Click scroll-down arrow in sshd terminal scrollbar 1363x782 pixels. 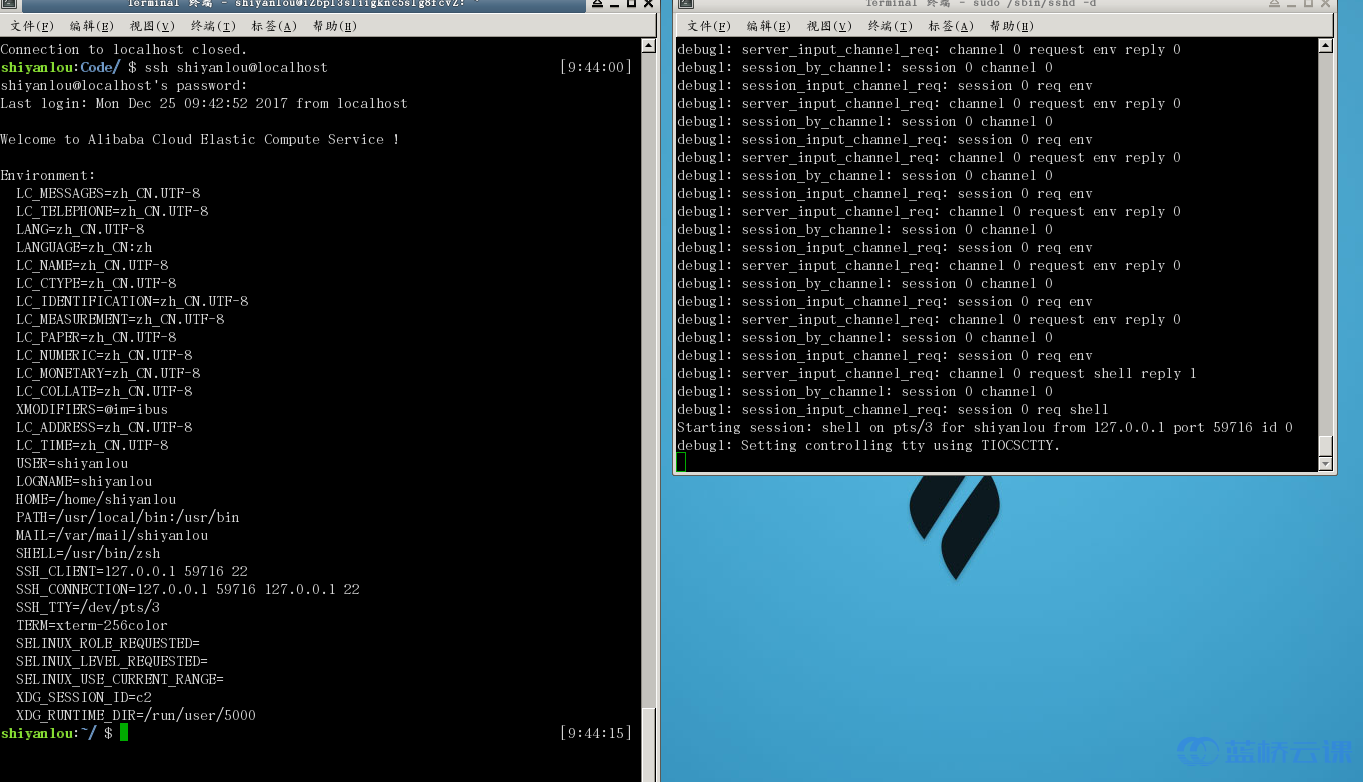point(1326,464)
